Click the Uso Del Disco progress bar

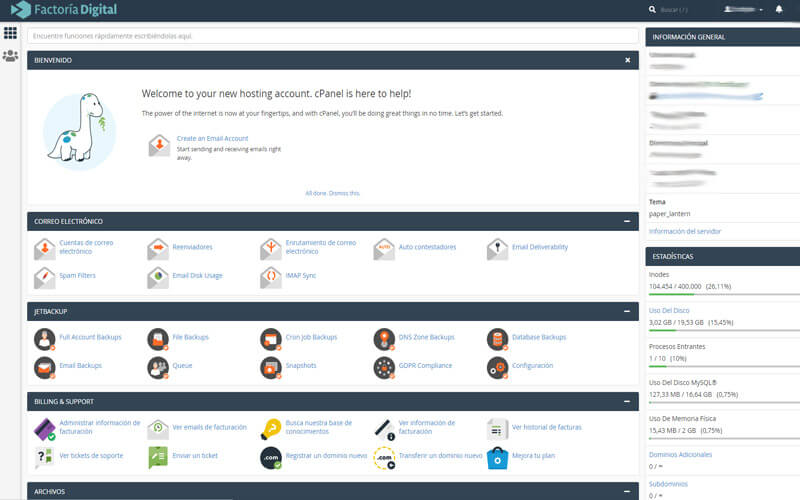(x=724, y=331)
